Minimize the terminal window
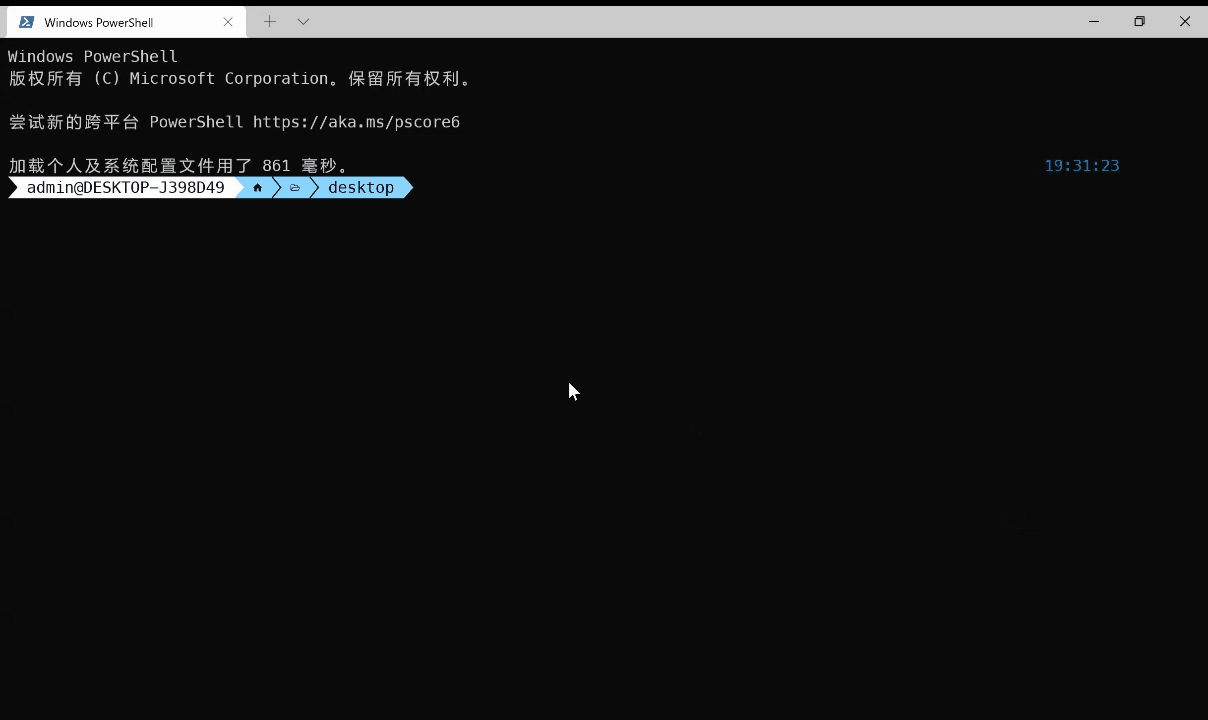The width and height of the screenshot is (1208, 720). 1094,22
